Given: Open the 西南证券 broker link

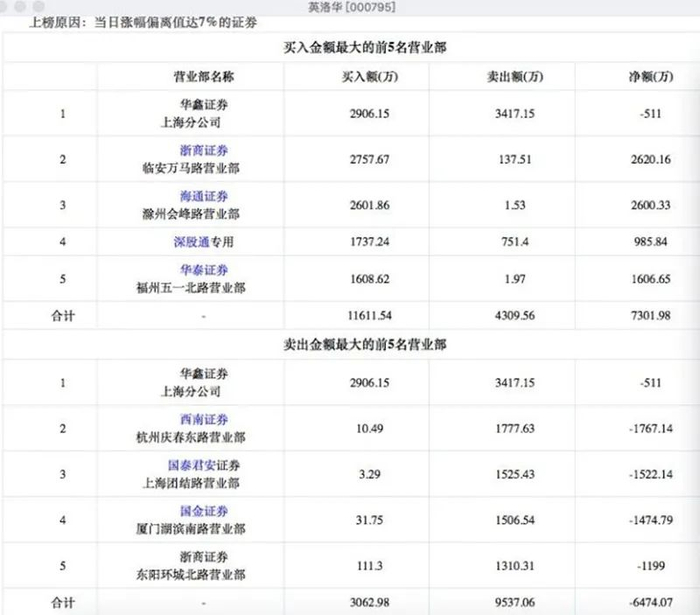Looking at the screenshot, I should pyautogui.click(x=204, y=419).
